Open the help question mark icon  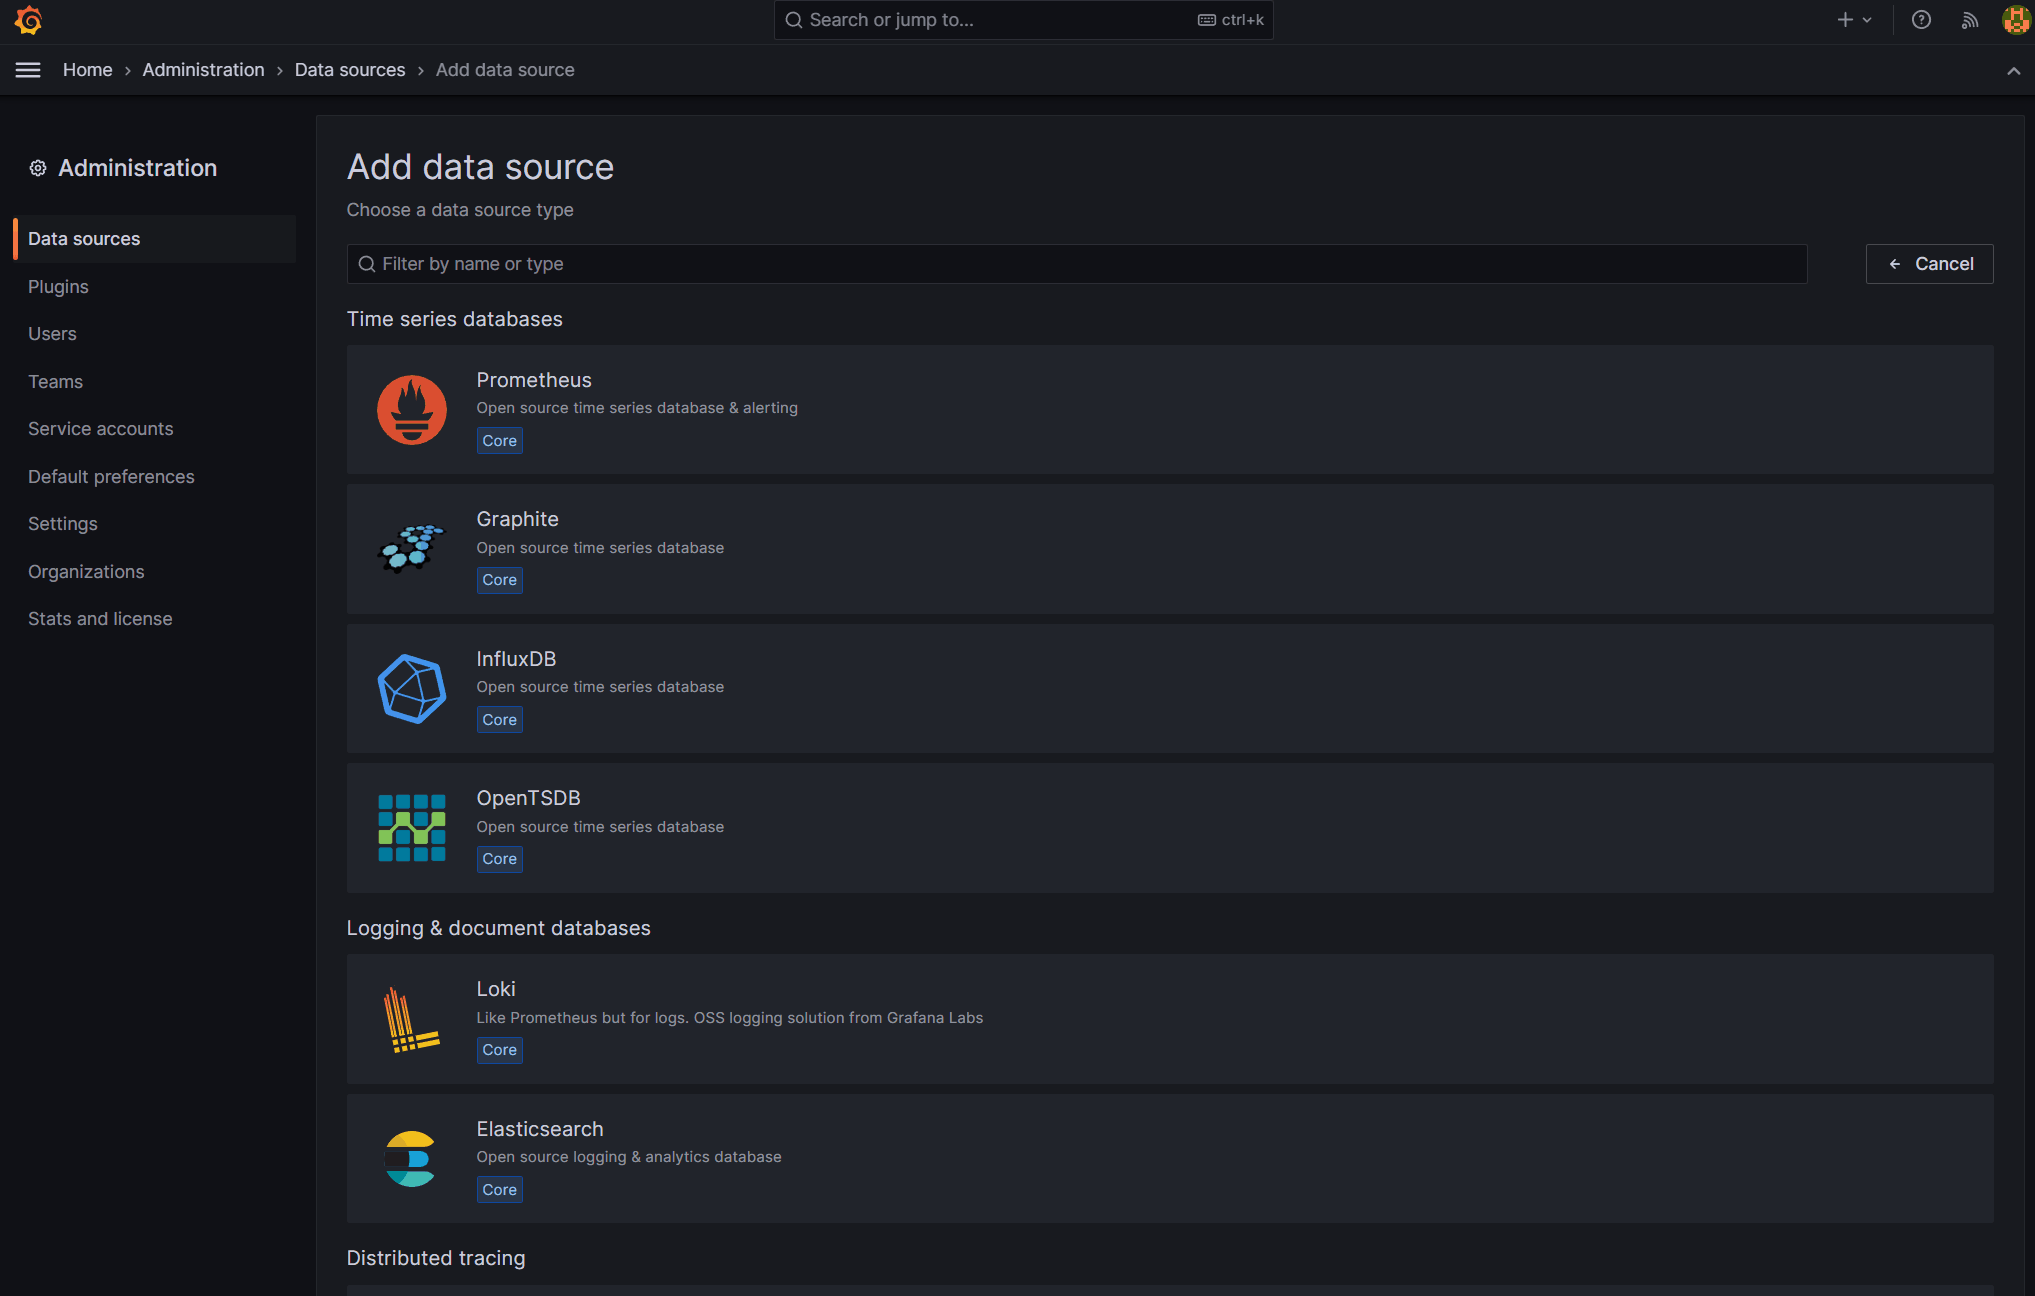pyautogui.click(x=1921, y=20)
